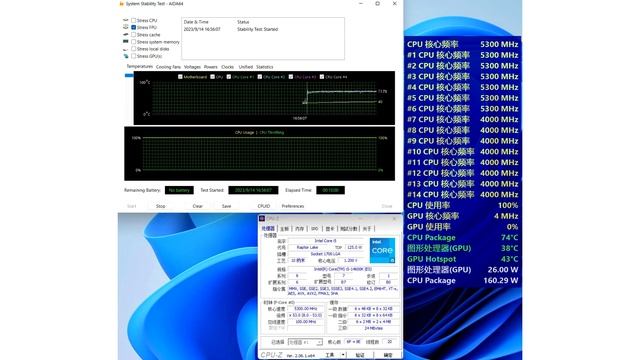Click the 确定 button in CPU-Z

[388, 355]
